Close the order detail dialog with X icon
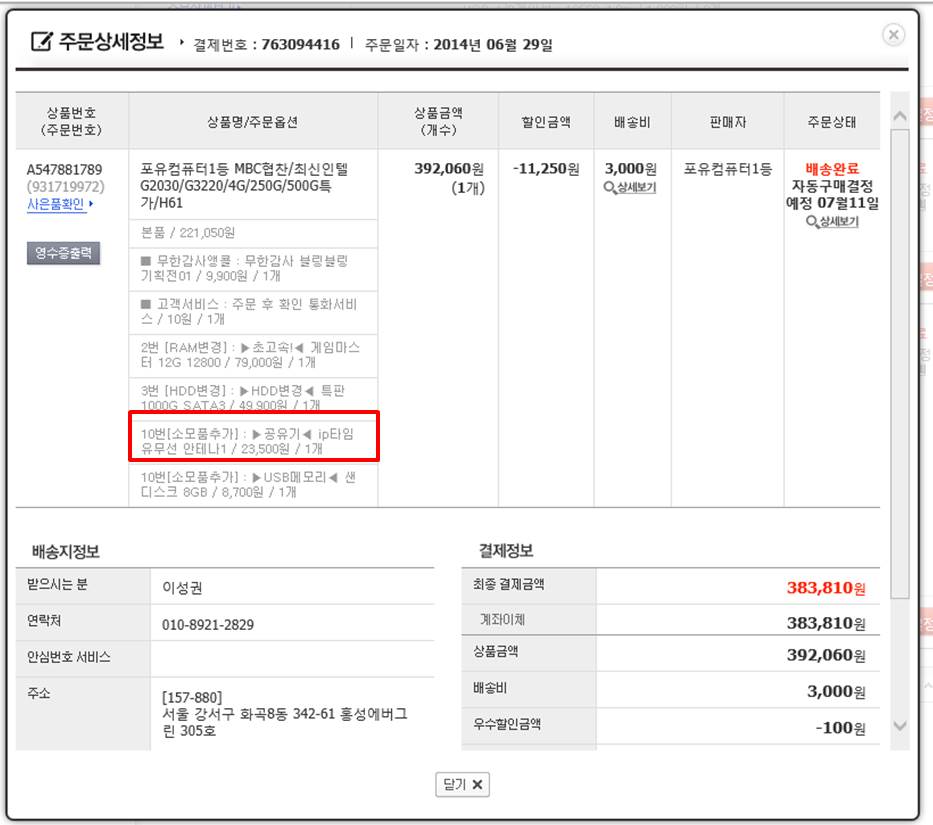Image resolution: width=933 pixels, height=825 pixels. point(893,35)
